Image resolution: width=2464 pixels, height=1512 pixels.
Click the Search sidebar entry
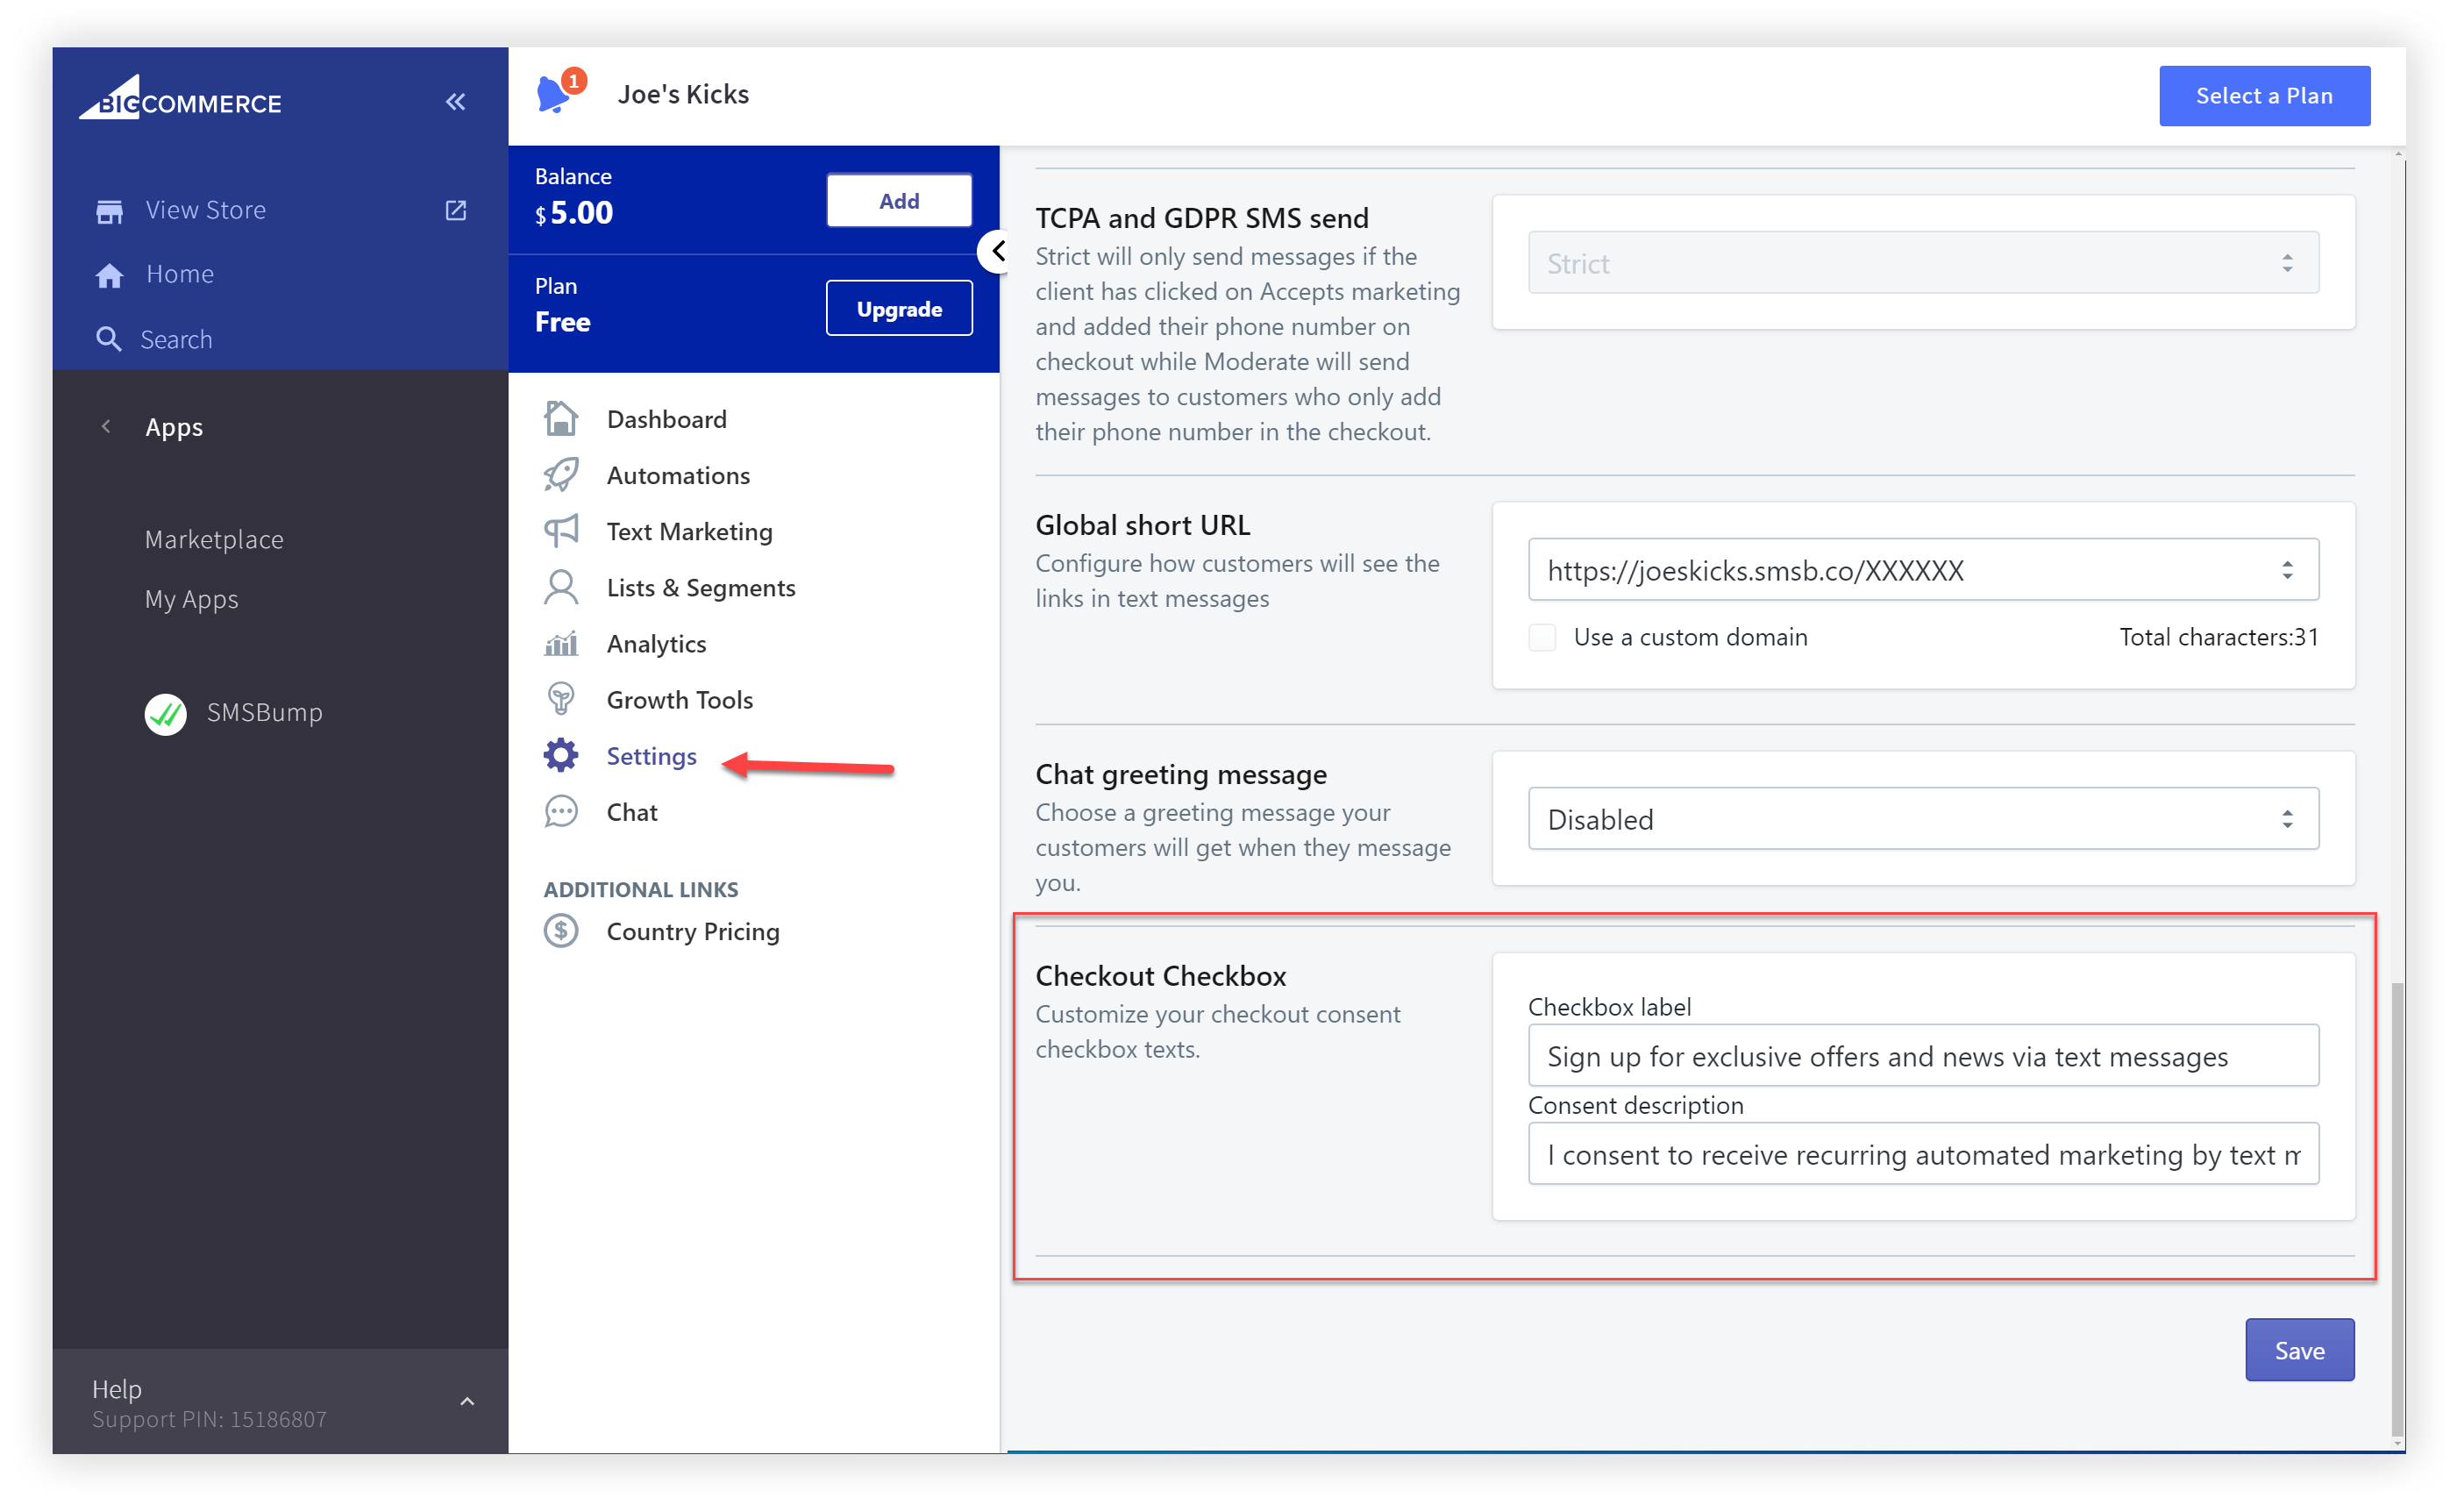click(176, 340)
